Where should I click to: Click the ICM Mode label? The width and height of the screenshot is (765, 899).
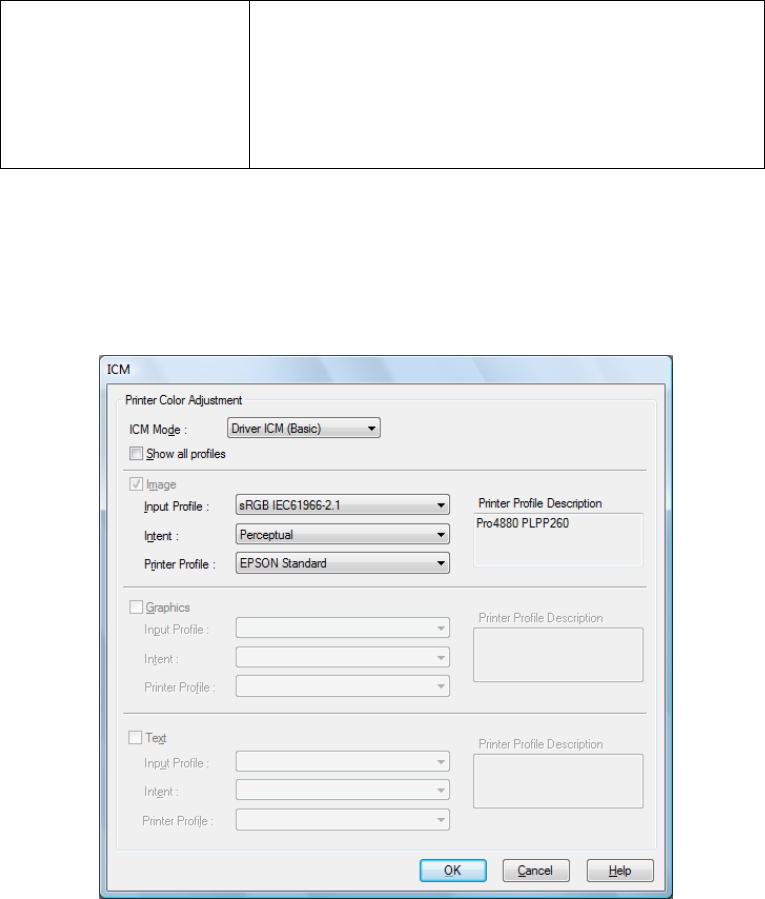[x=158, y=429]
